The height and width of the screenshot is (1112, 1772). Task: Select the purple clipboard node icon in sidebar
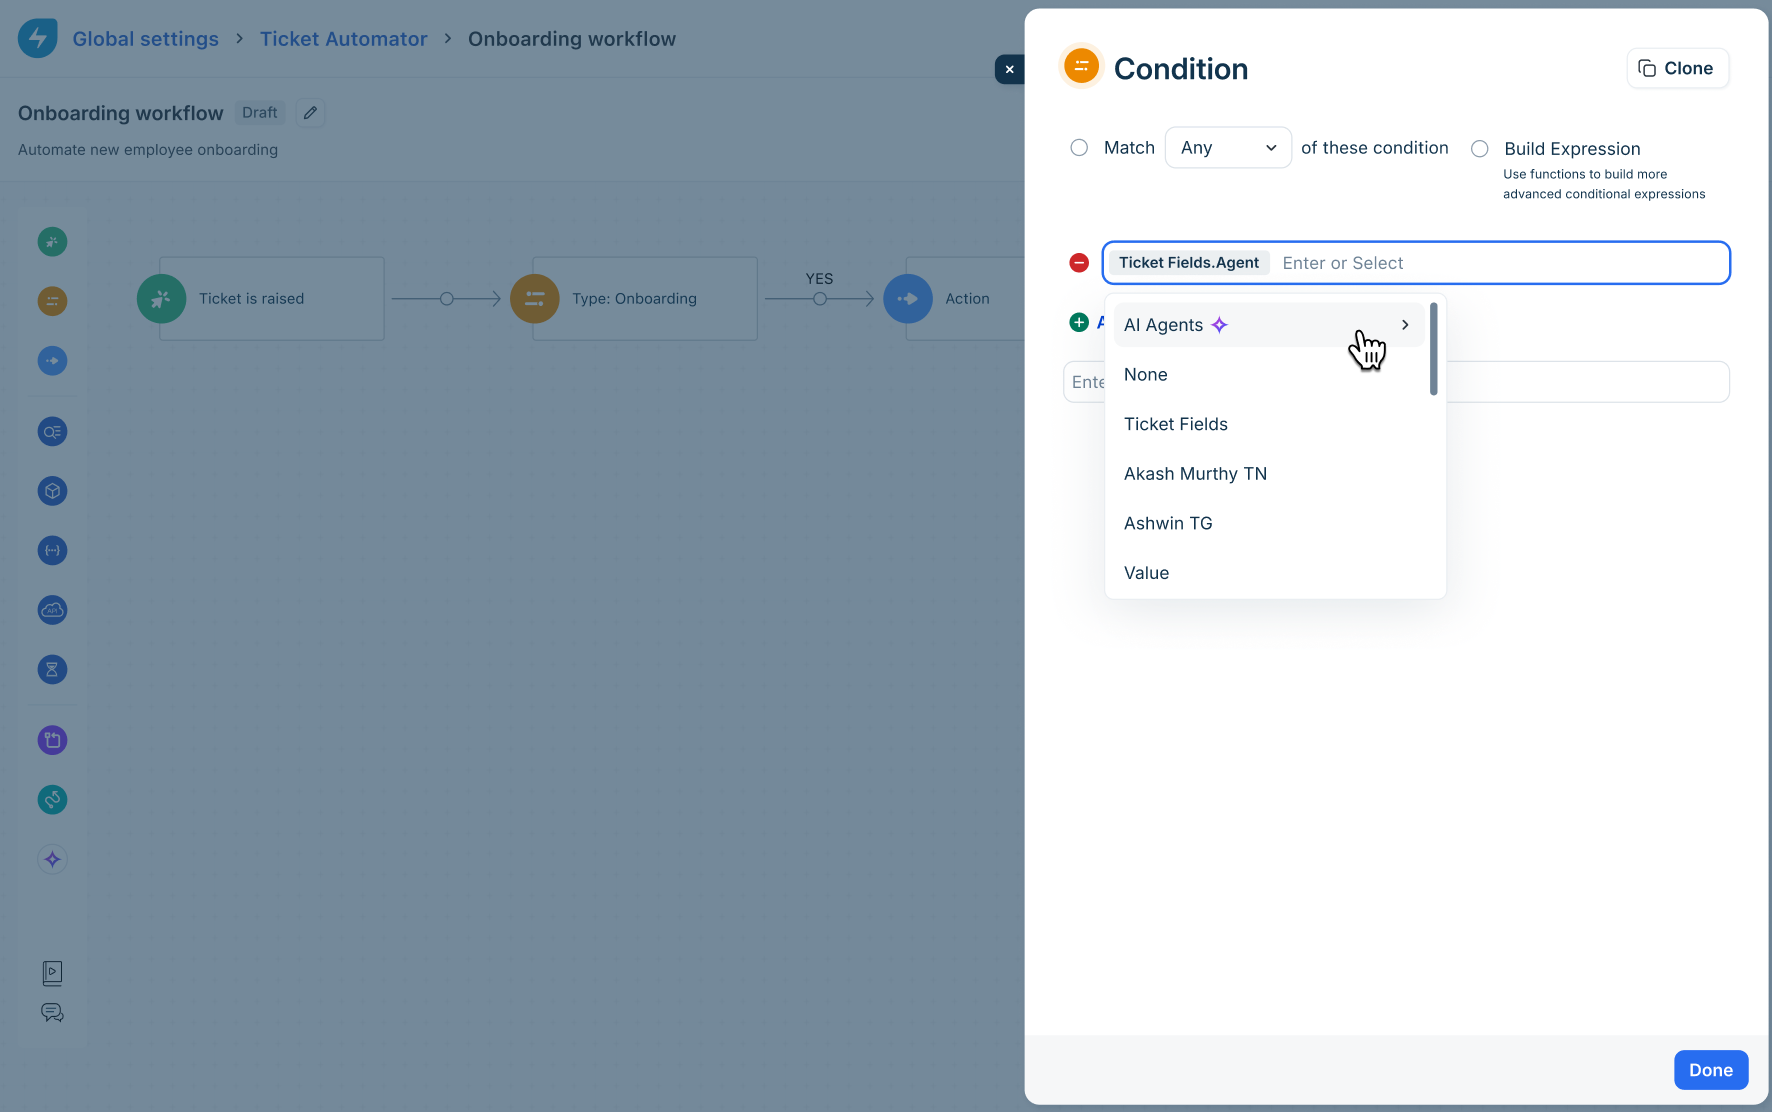click(x=52, y=741)
